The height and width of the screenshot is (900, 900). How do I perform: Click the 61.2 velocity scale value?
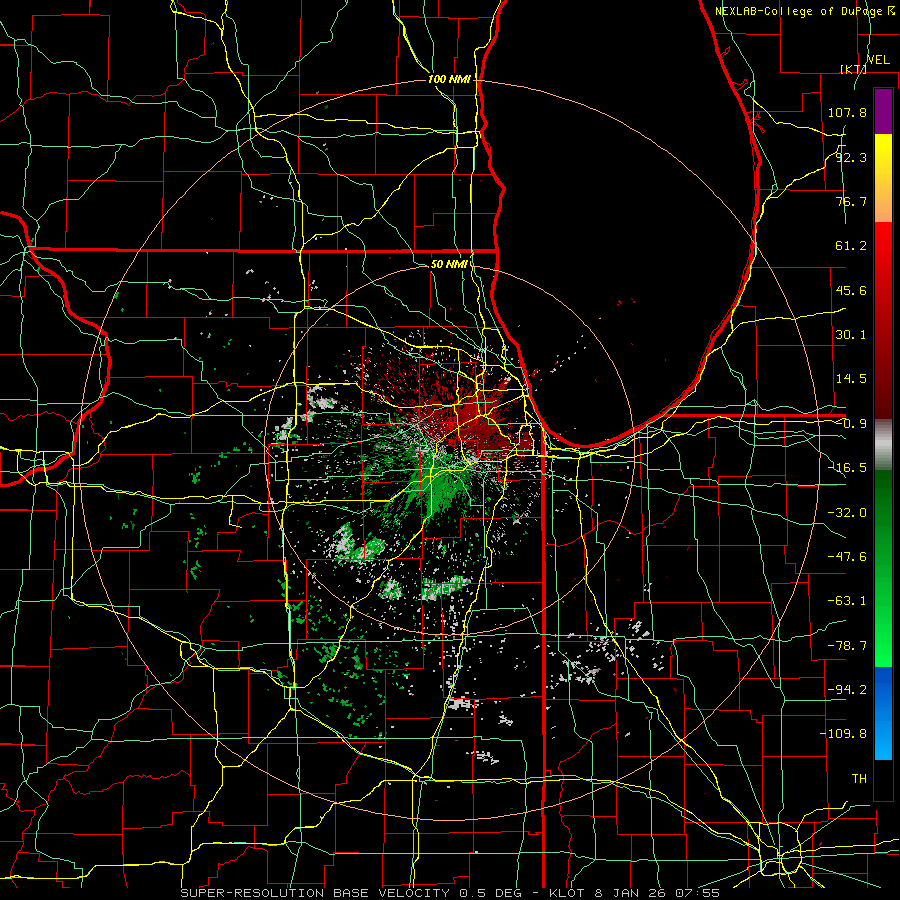(851, 246)
